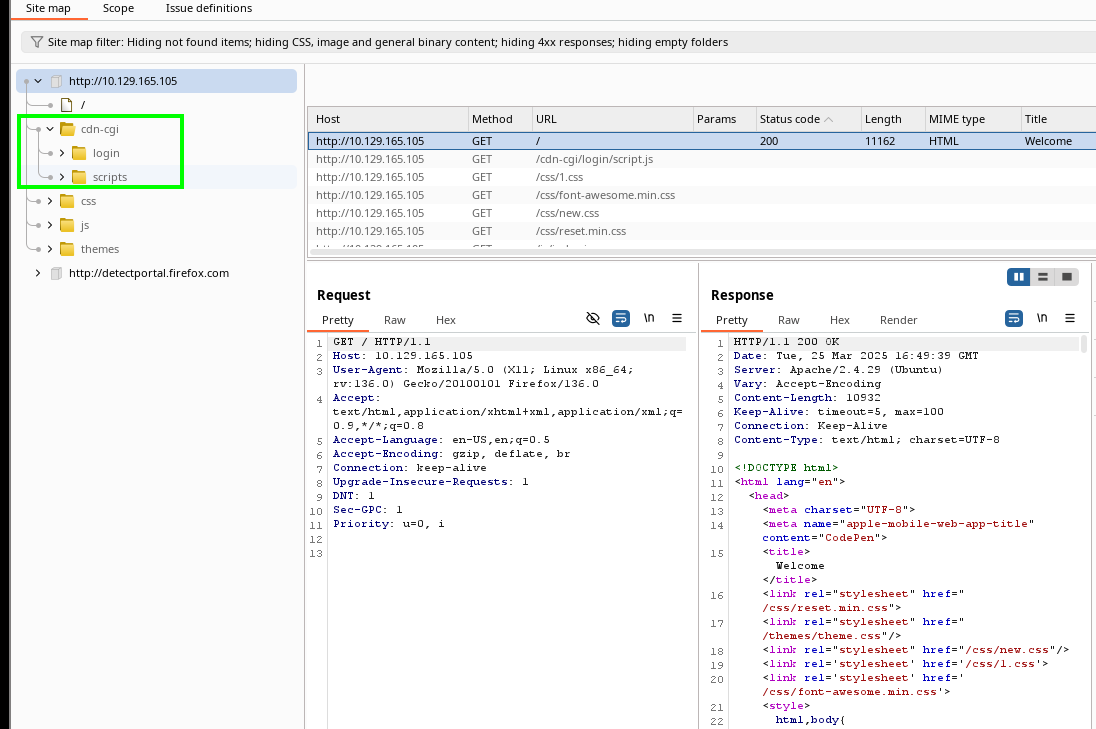
Task: Select the row with status code 200
Action: click(702, 141)
